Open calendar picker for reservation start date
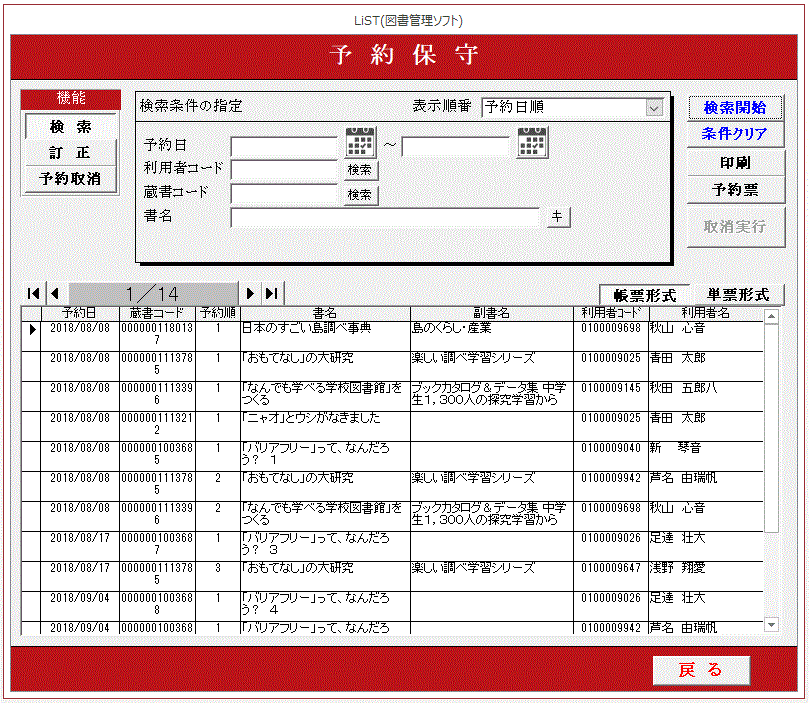This screenshot has width=809, height=703. tap(360, 142)
